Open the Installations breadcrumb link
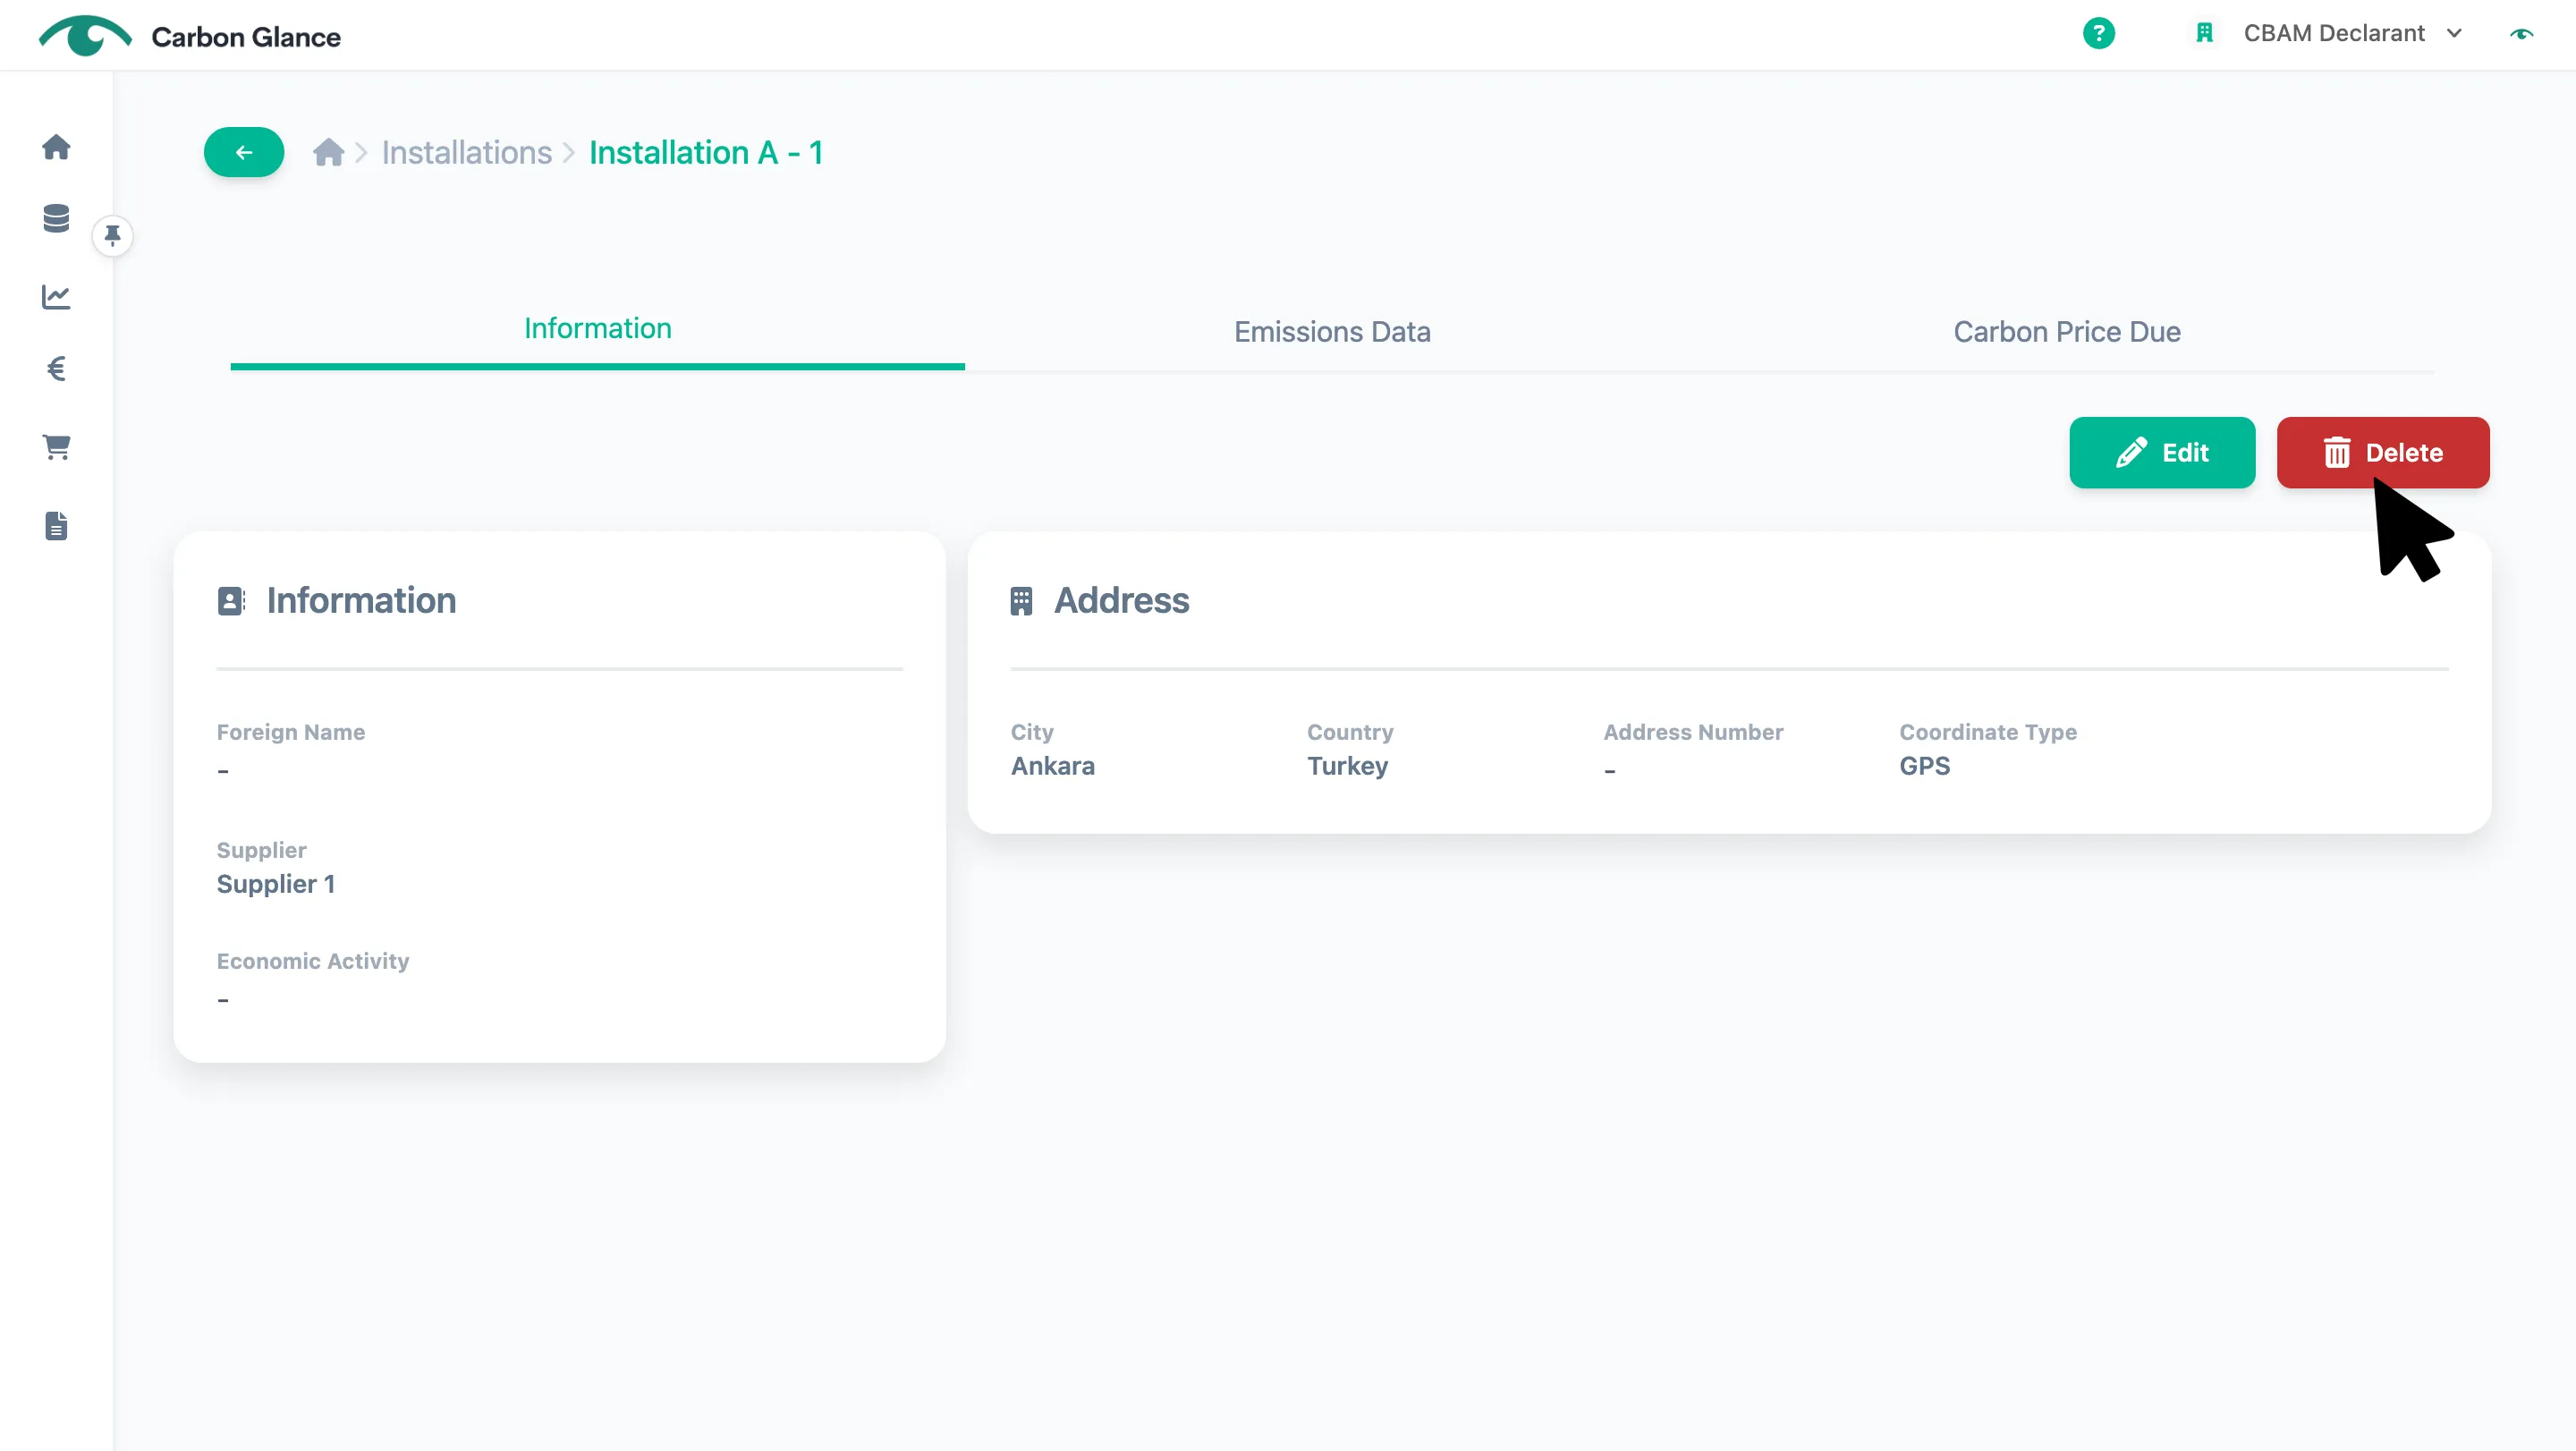Screen dimensions: 2576x1451 [x=466, y=152]
